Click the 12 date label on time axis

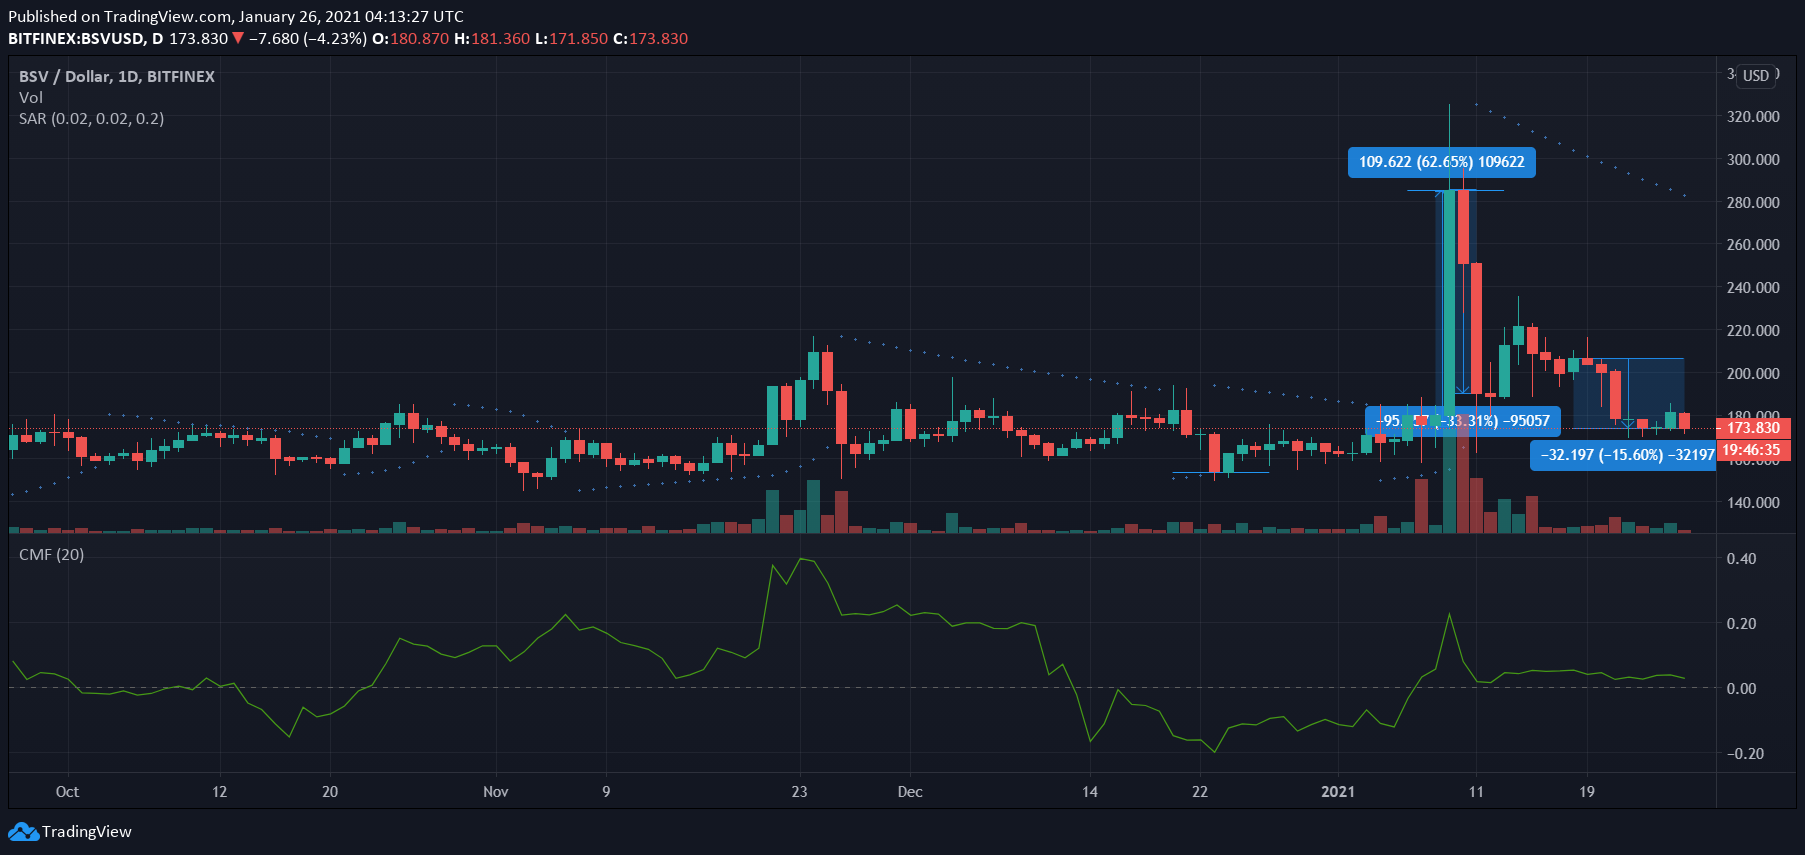click(x=219, y=791)
